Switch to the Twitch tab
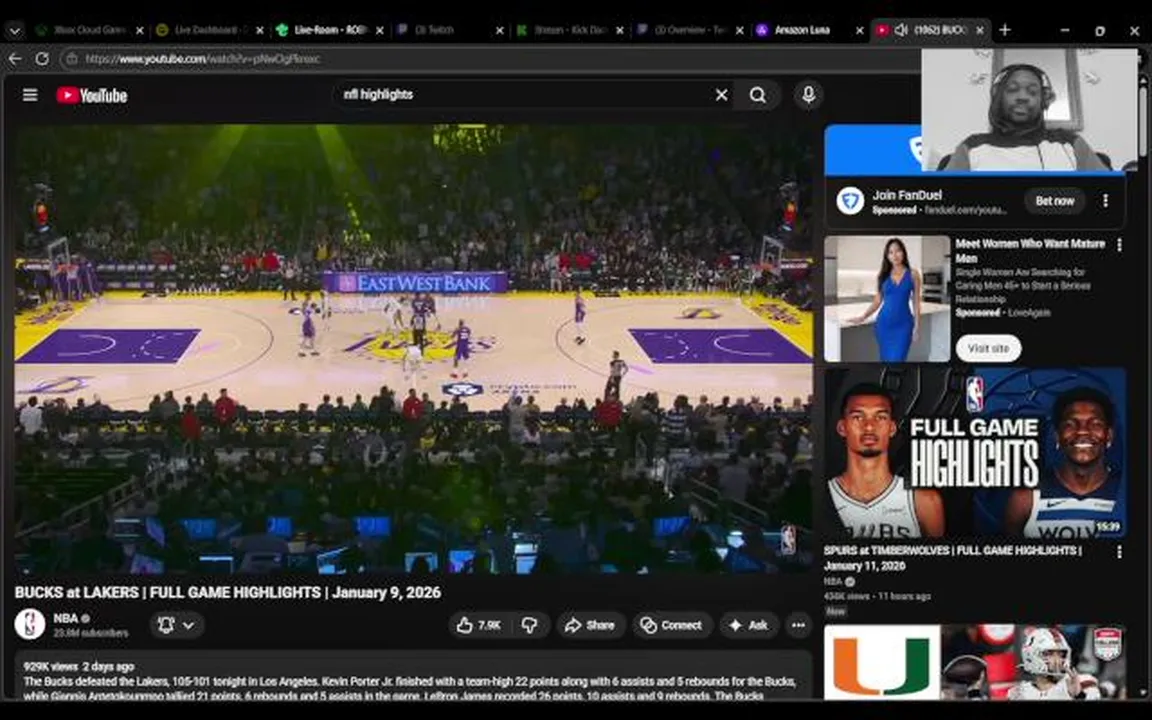The height and width of the screenshot is (720, 1152). 447,30
